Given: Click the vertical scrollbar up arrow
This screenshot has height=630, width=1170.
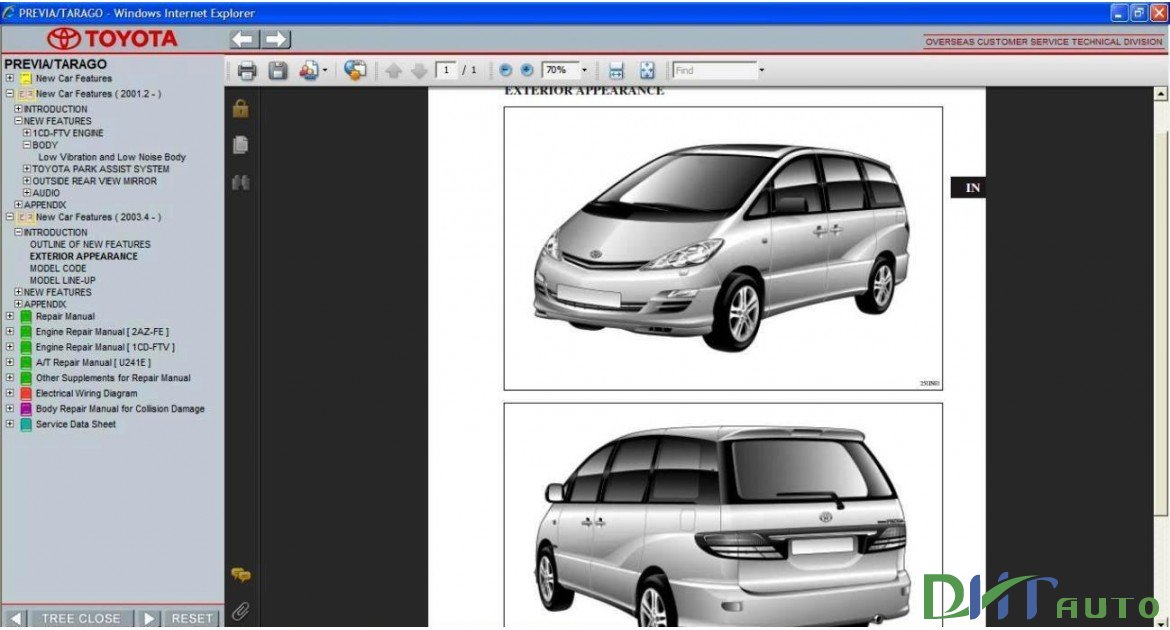Looking at the screenshot, I should (x=1160, y=94).
